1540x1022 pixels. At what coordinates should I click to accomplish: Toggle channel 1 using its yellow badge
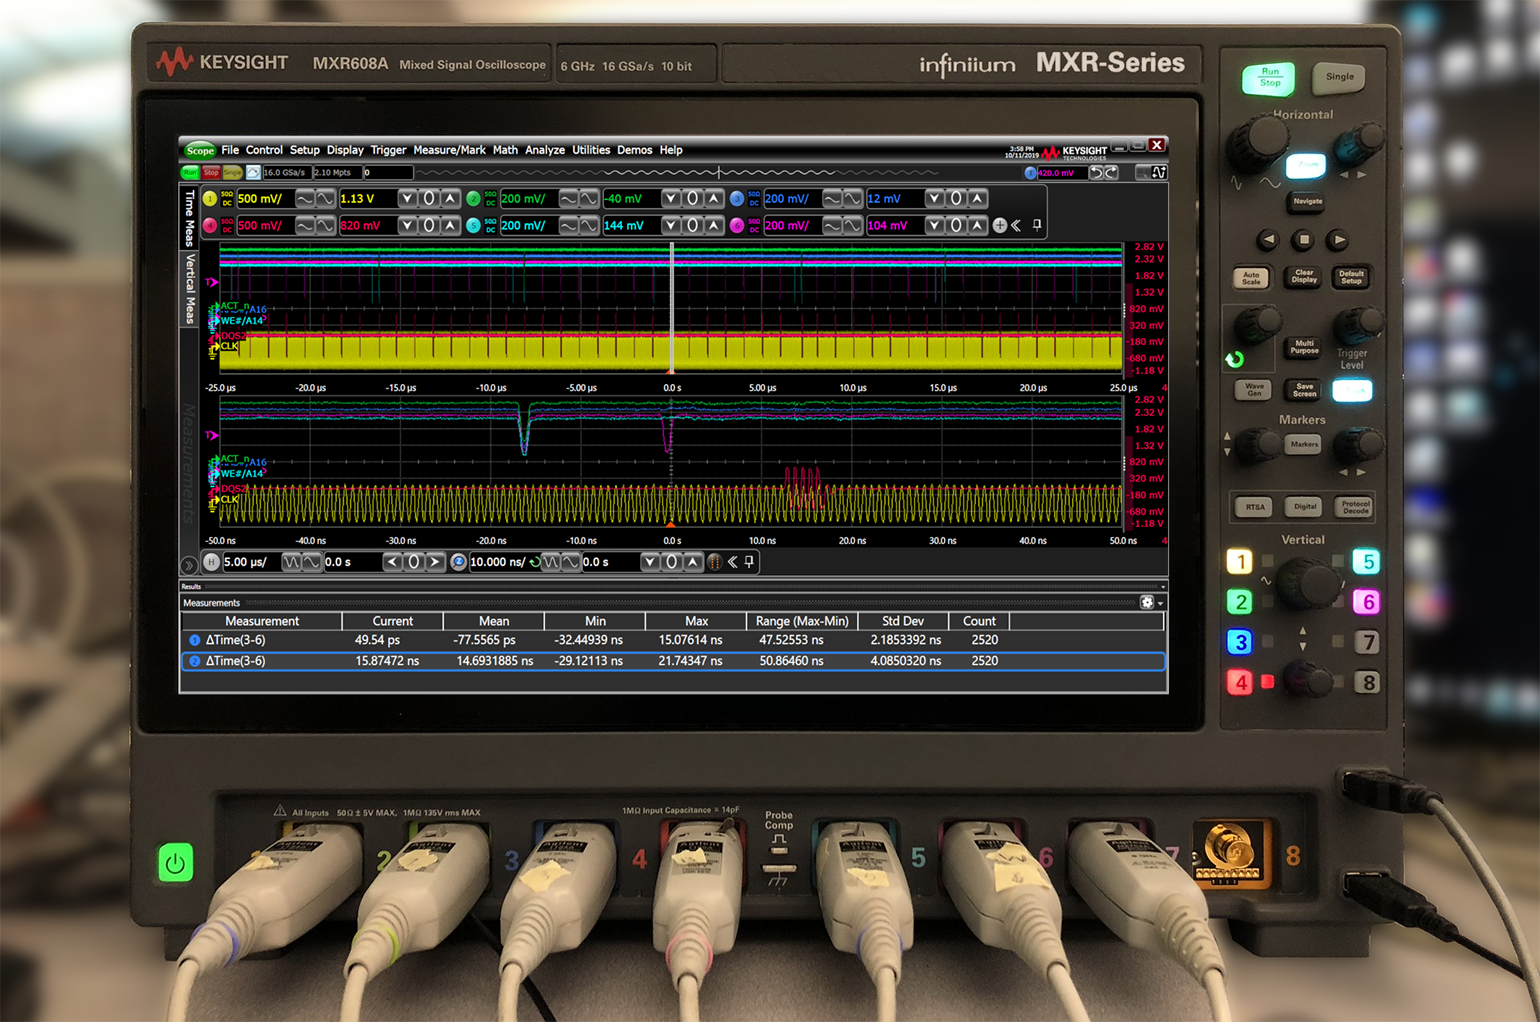(209, 199)
